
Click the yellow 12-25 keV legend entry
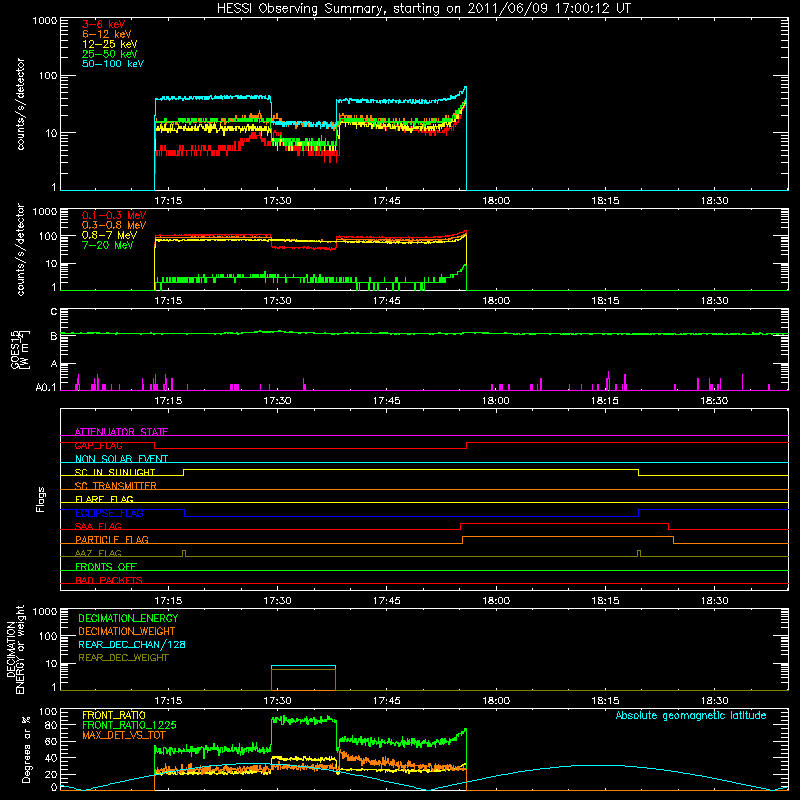(x=110, y=44)
